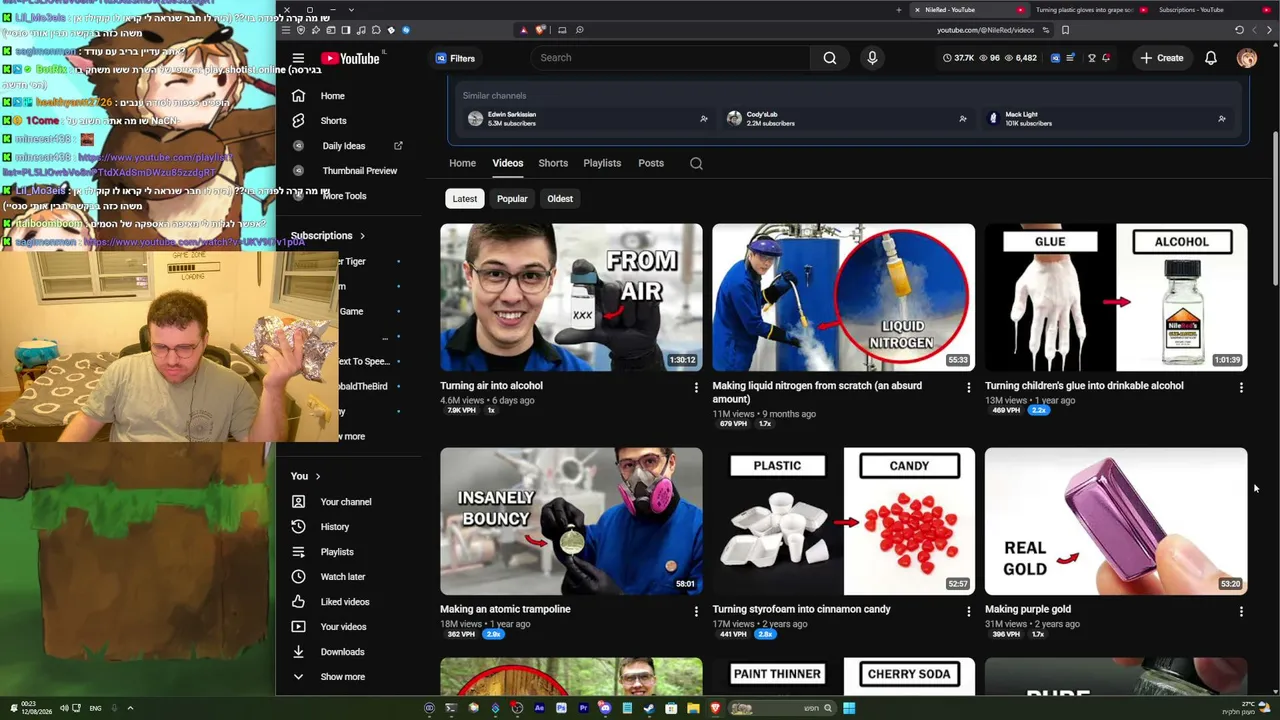This screenshot has height=720, width=1280.
Task: Open options for 'Turning air into alcohol'
Action: 696,387
